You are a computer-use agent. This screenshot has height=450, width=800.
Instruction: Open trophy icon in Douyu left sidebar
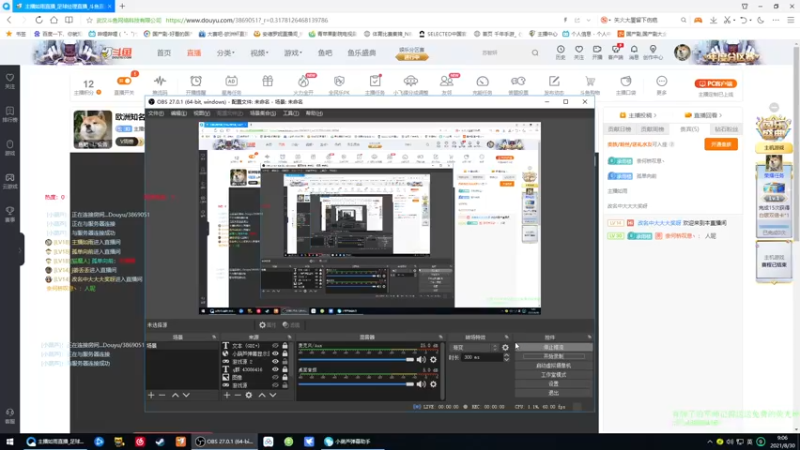10,213
